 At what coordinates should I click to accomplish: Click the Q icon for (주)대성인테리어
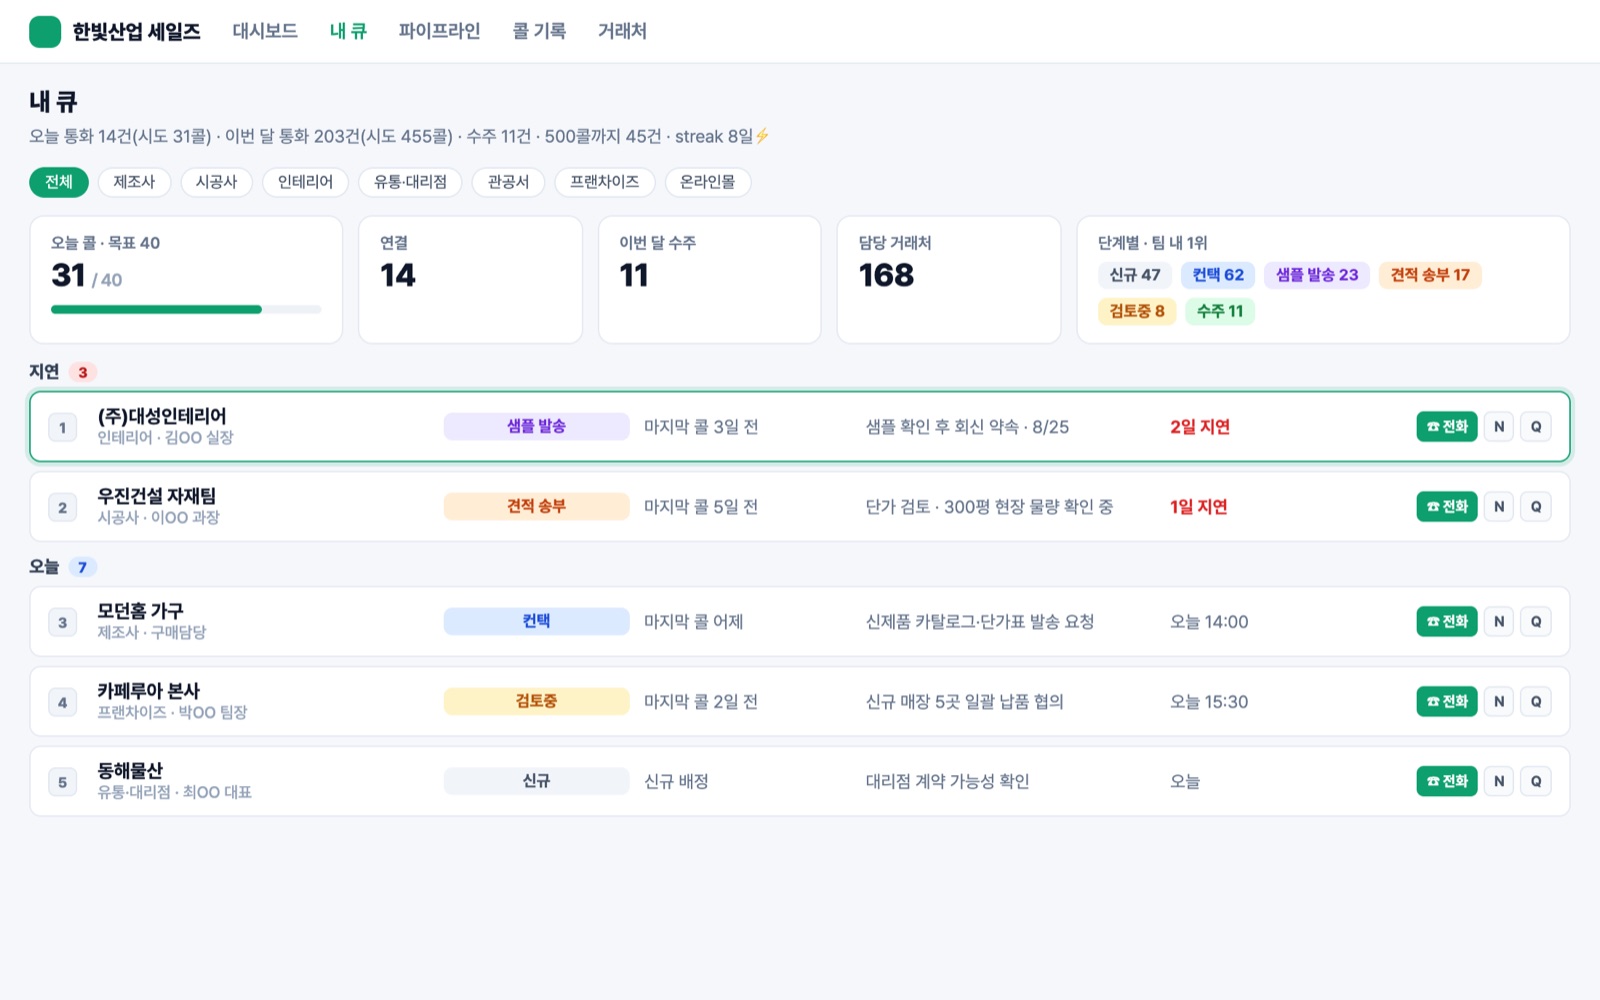1536,427
